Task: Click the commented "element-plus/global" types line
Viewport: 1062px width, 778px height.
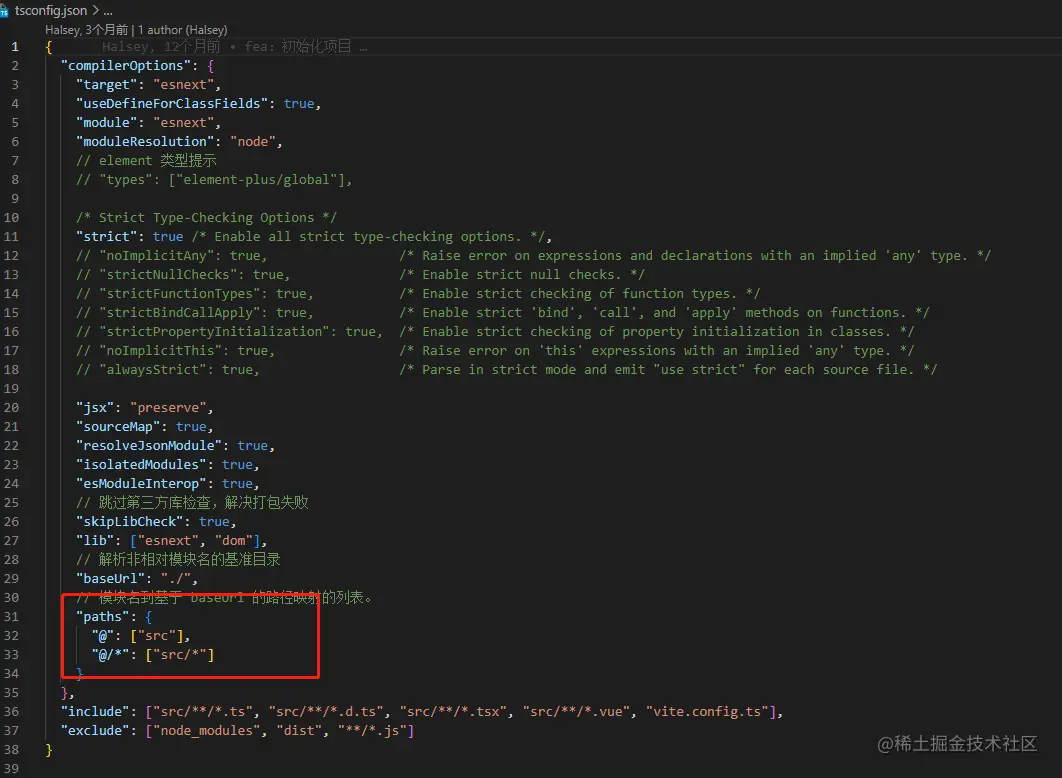Action: click(x=214, y=179)
